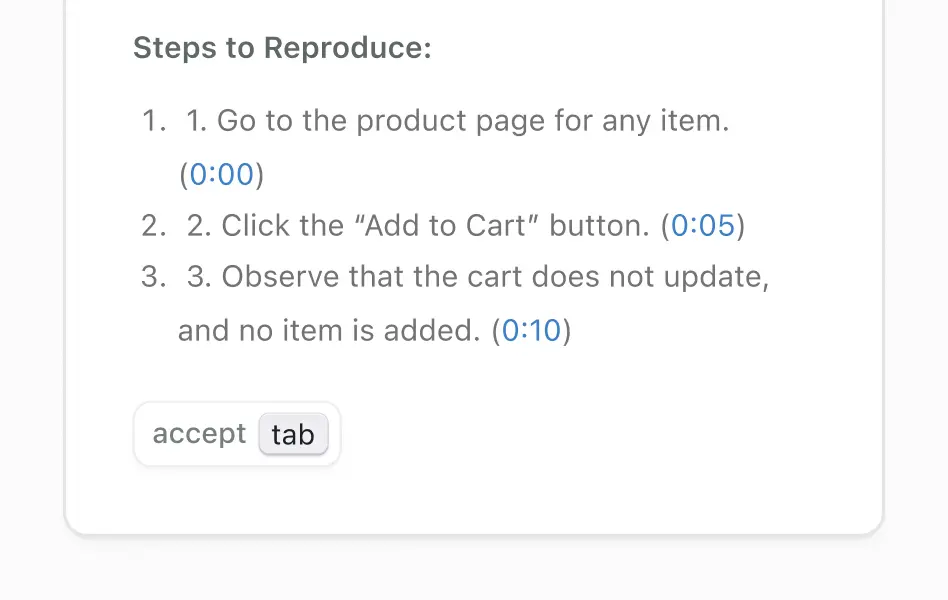Follow the 0:10 timestamp link
948x600 pixels.
coord(531,330)
